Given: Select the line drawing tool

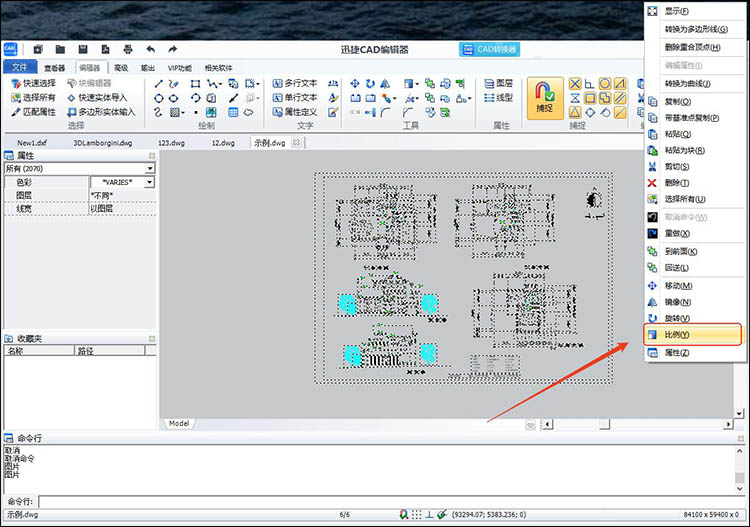Looking at the screenshot, I should click(158, 84).
